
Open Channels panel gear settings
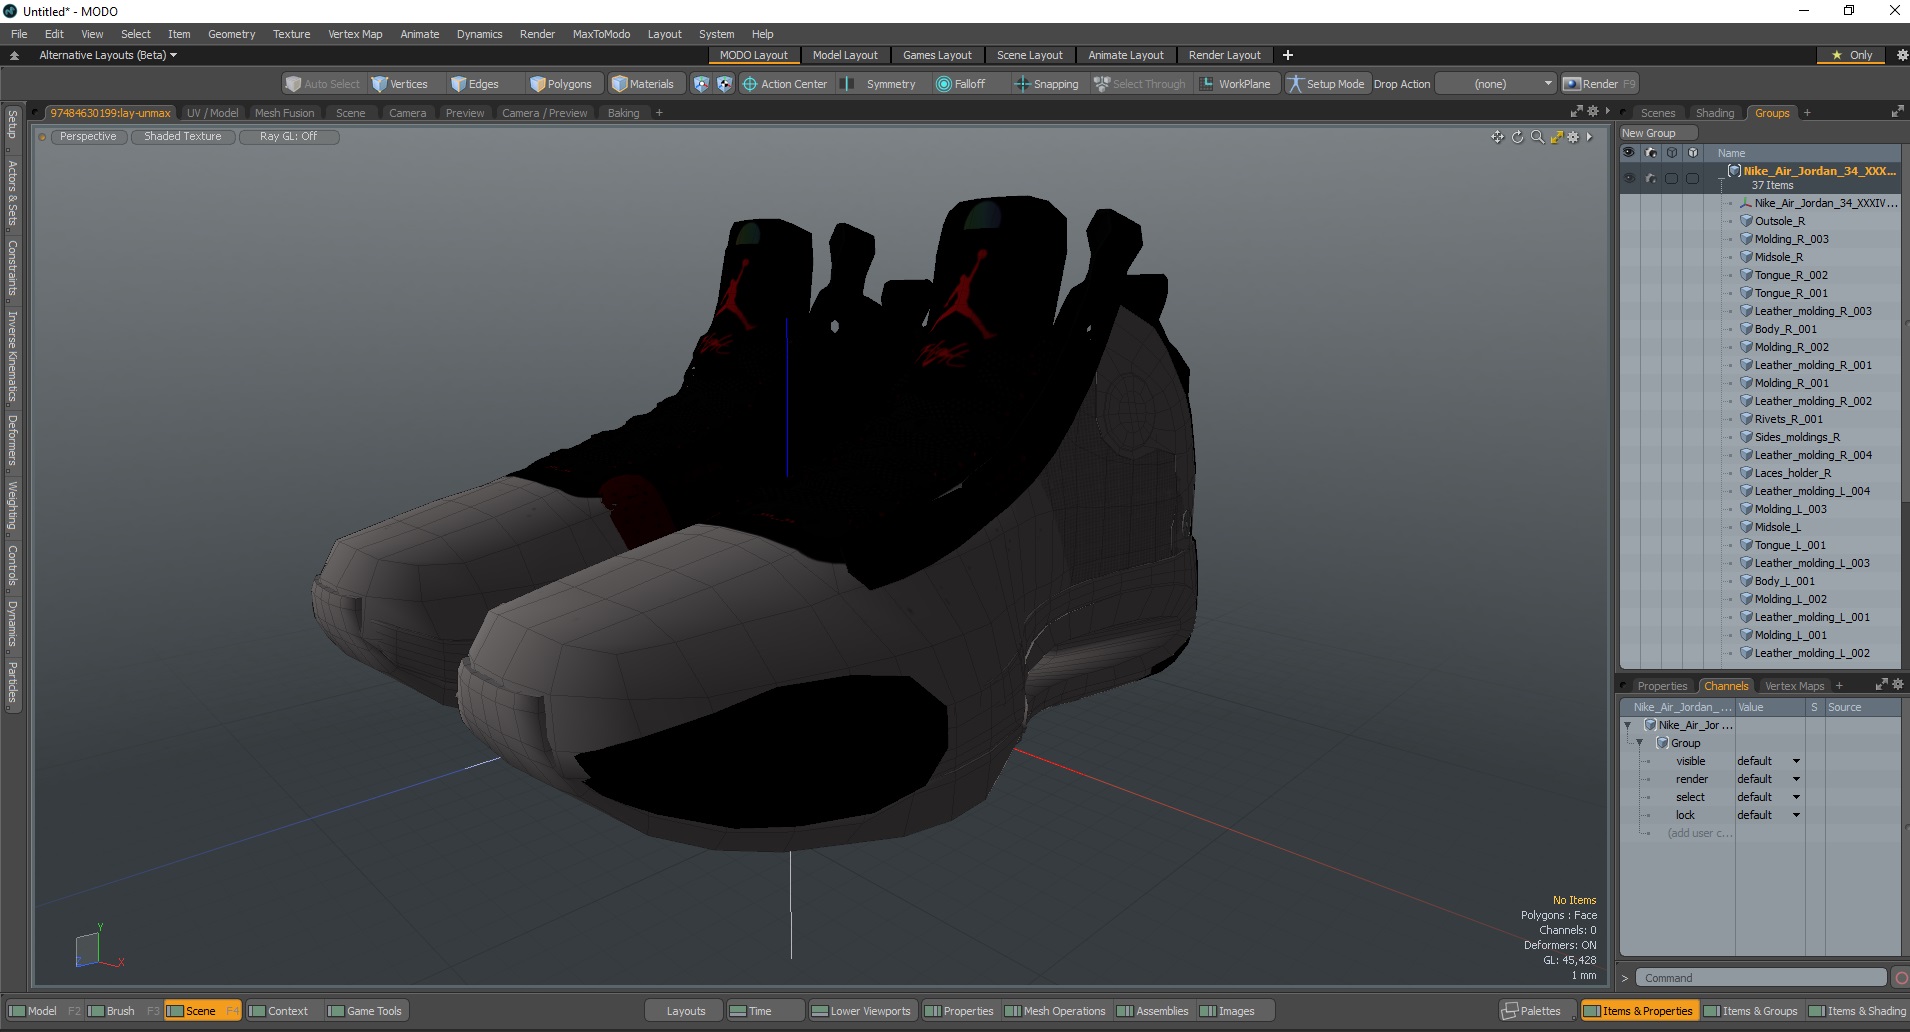[x=1898, y=685]
